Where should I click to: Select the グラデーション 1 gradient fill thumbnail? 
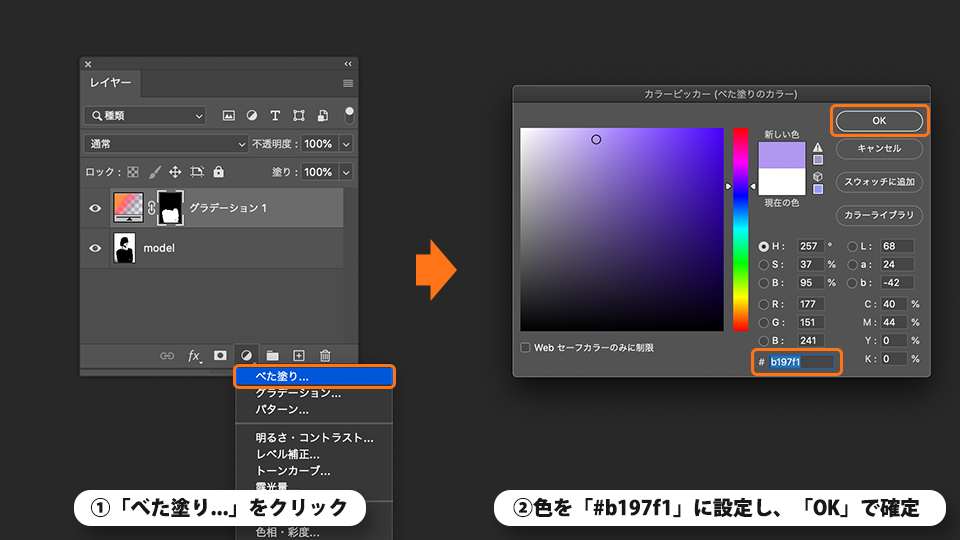tap(129, 208)
